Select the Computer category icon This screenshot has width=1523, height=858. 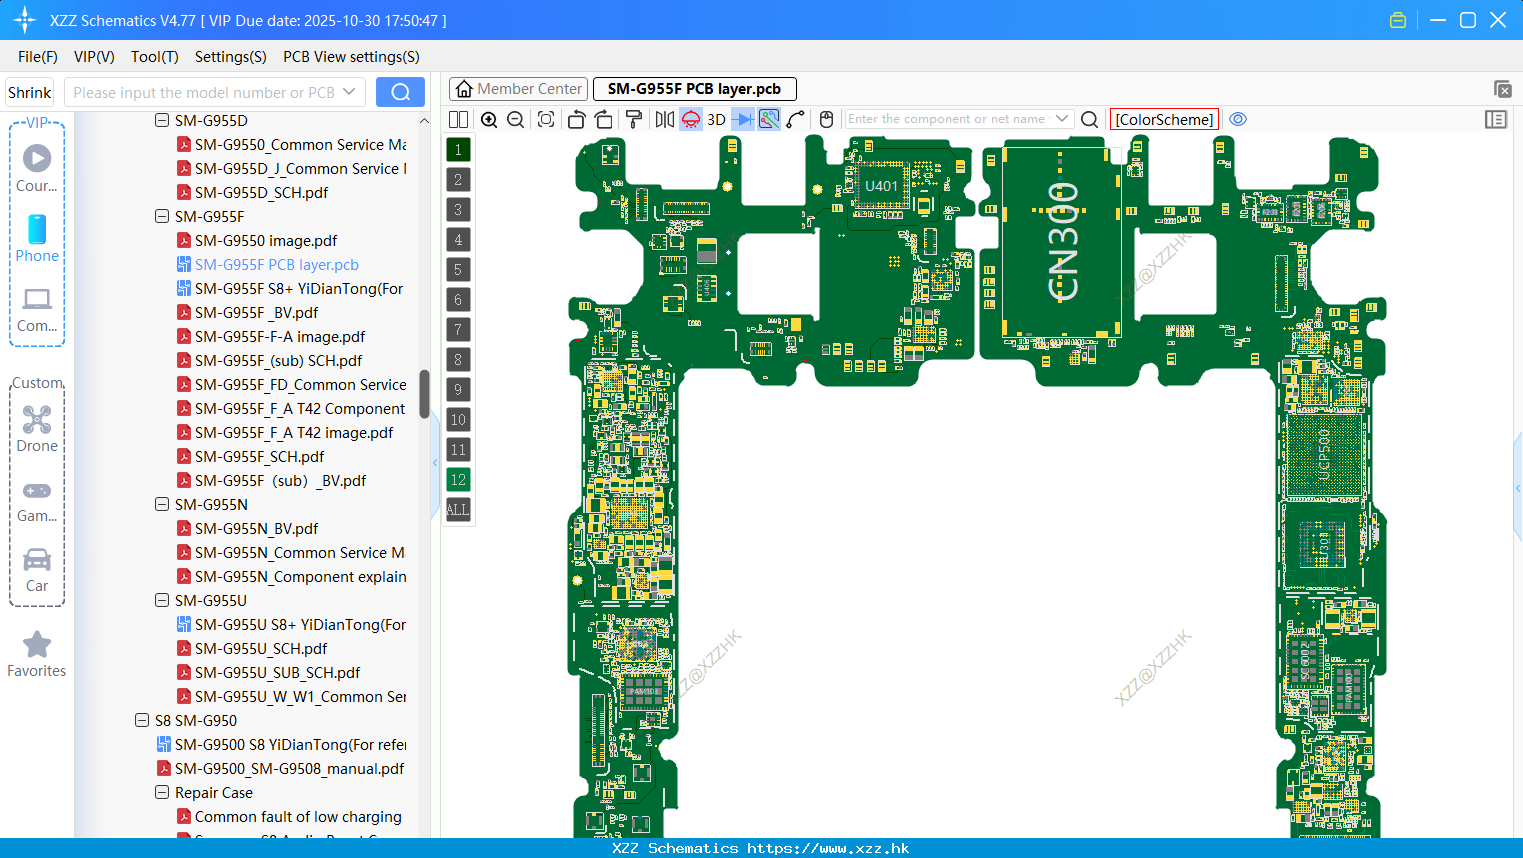pos(37,309)
